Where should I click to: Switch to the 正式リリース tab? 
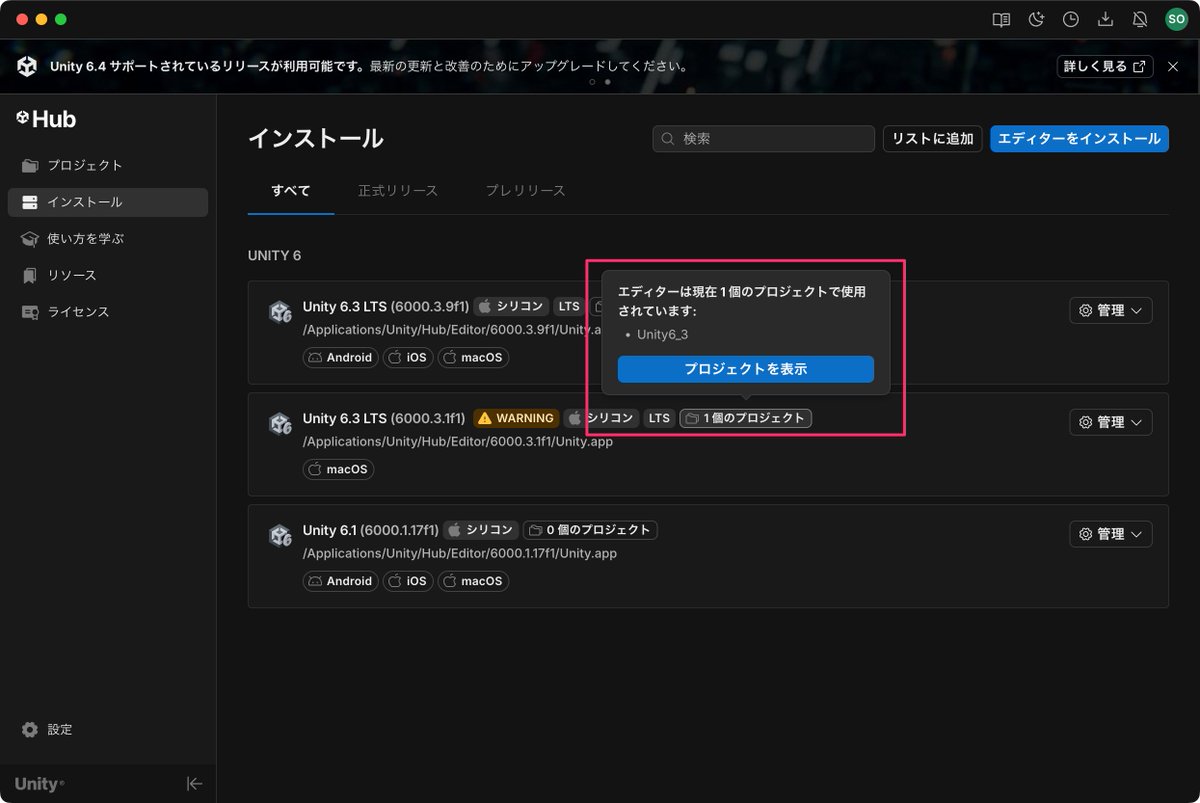tap(398, 190)
